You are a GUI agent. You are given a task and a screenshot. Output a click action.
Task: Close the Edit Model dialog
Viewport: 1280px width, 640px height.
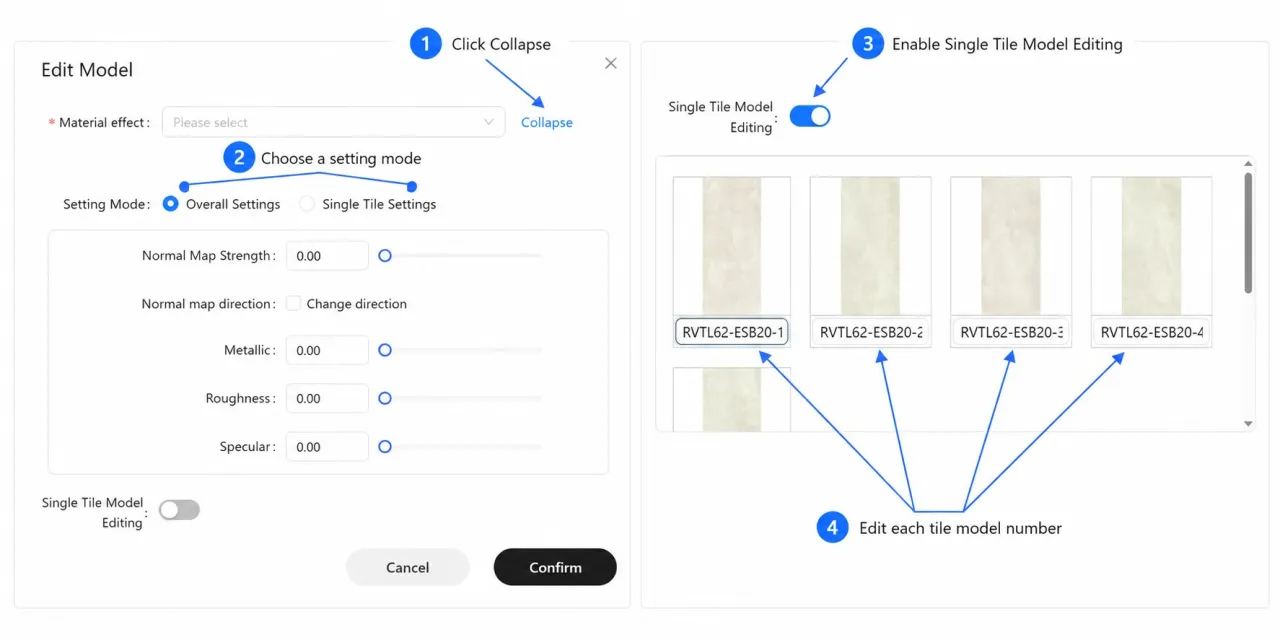[611, 63]
